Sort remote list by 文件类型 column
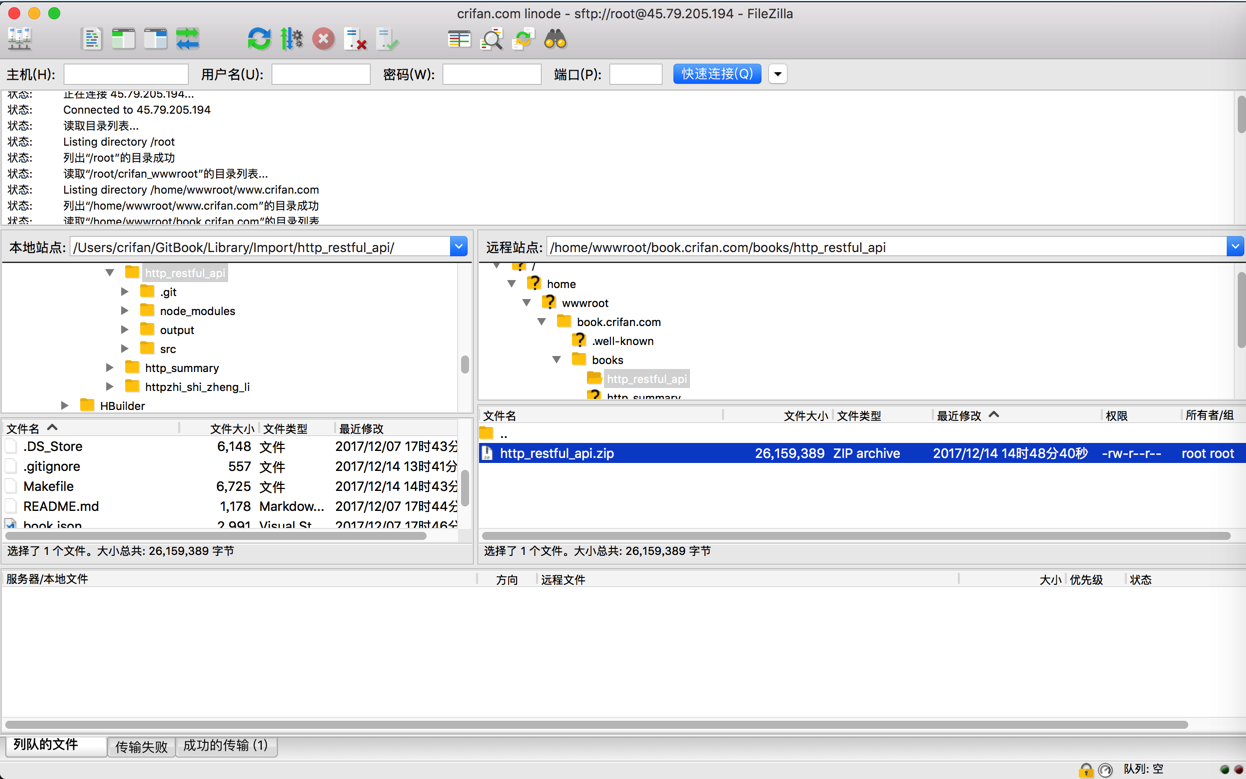 point(881,415)
